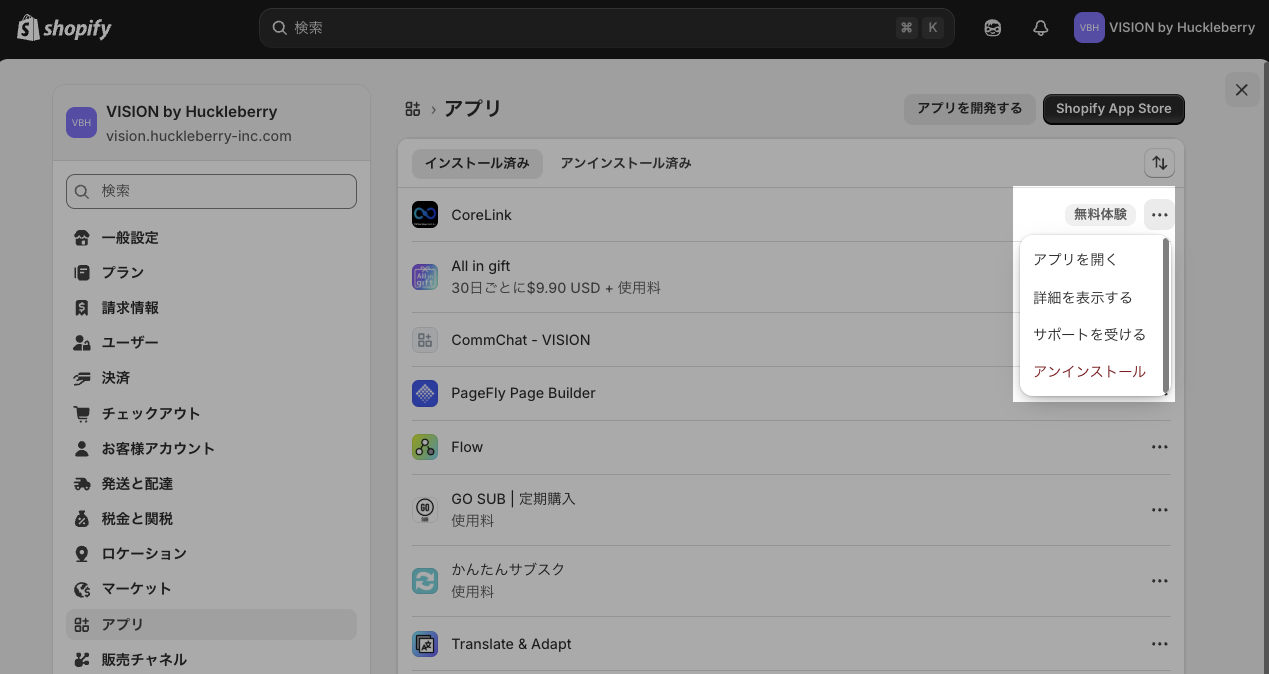The height and width of the screenshot is (674, 1269).
Task: Focus the sidebar 検索 field
Action: point(211,191)
